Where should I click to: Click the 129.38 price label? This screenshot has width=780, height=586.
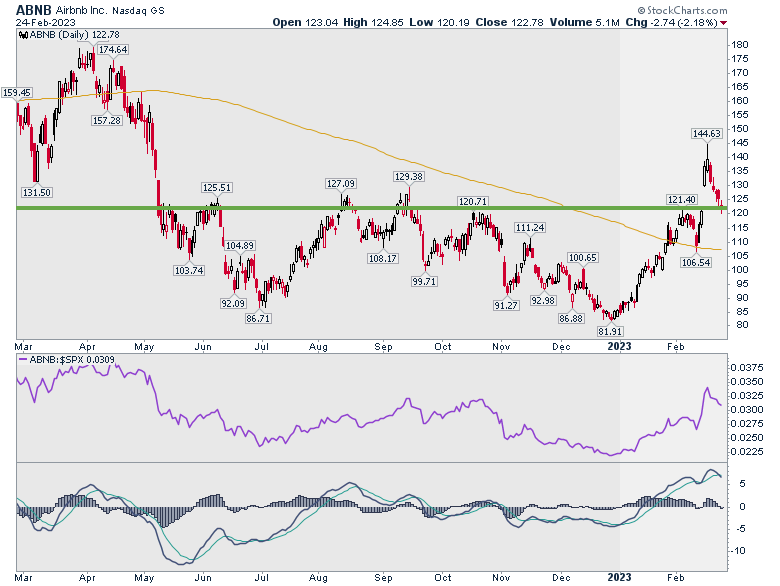[x=408, y=177]
